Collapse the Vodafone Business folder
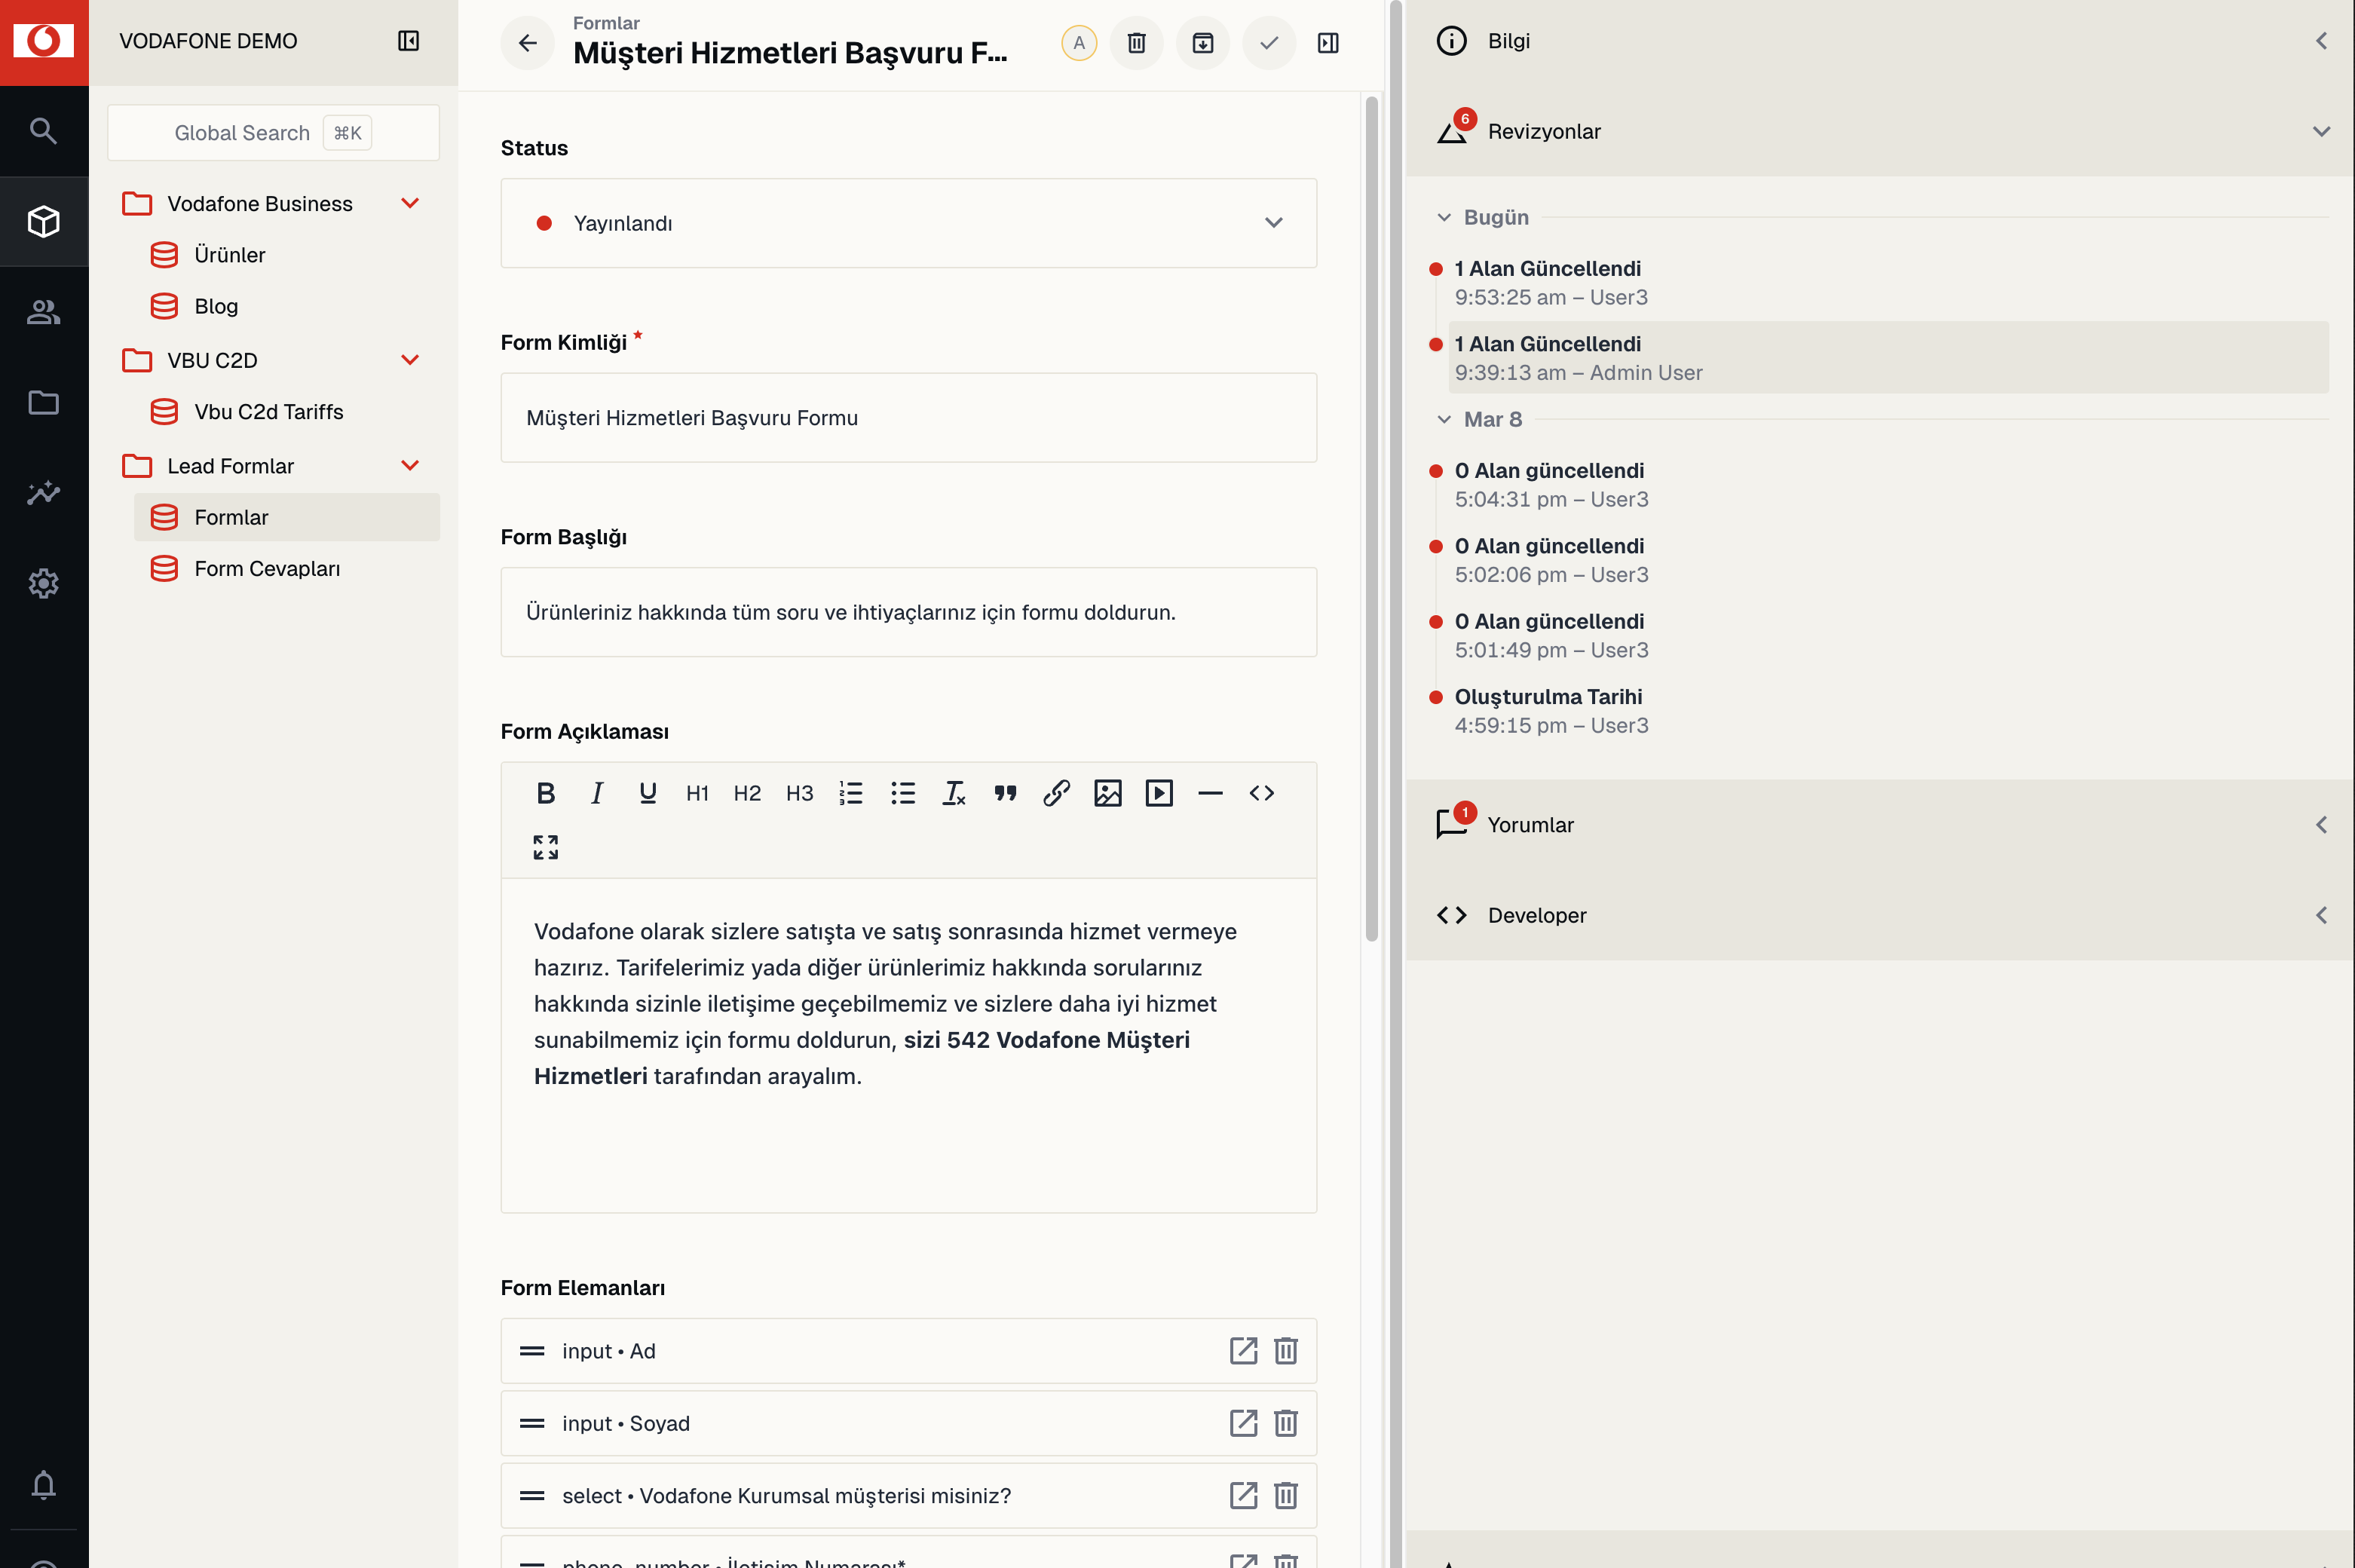The height and width of the screenshot is (1568, 2355). (409, 203)
